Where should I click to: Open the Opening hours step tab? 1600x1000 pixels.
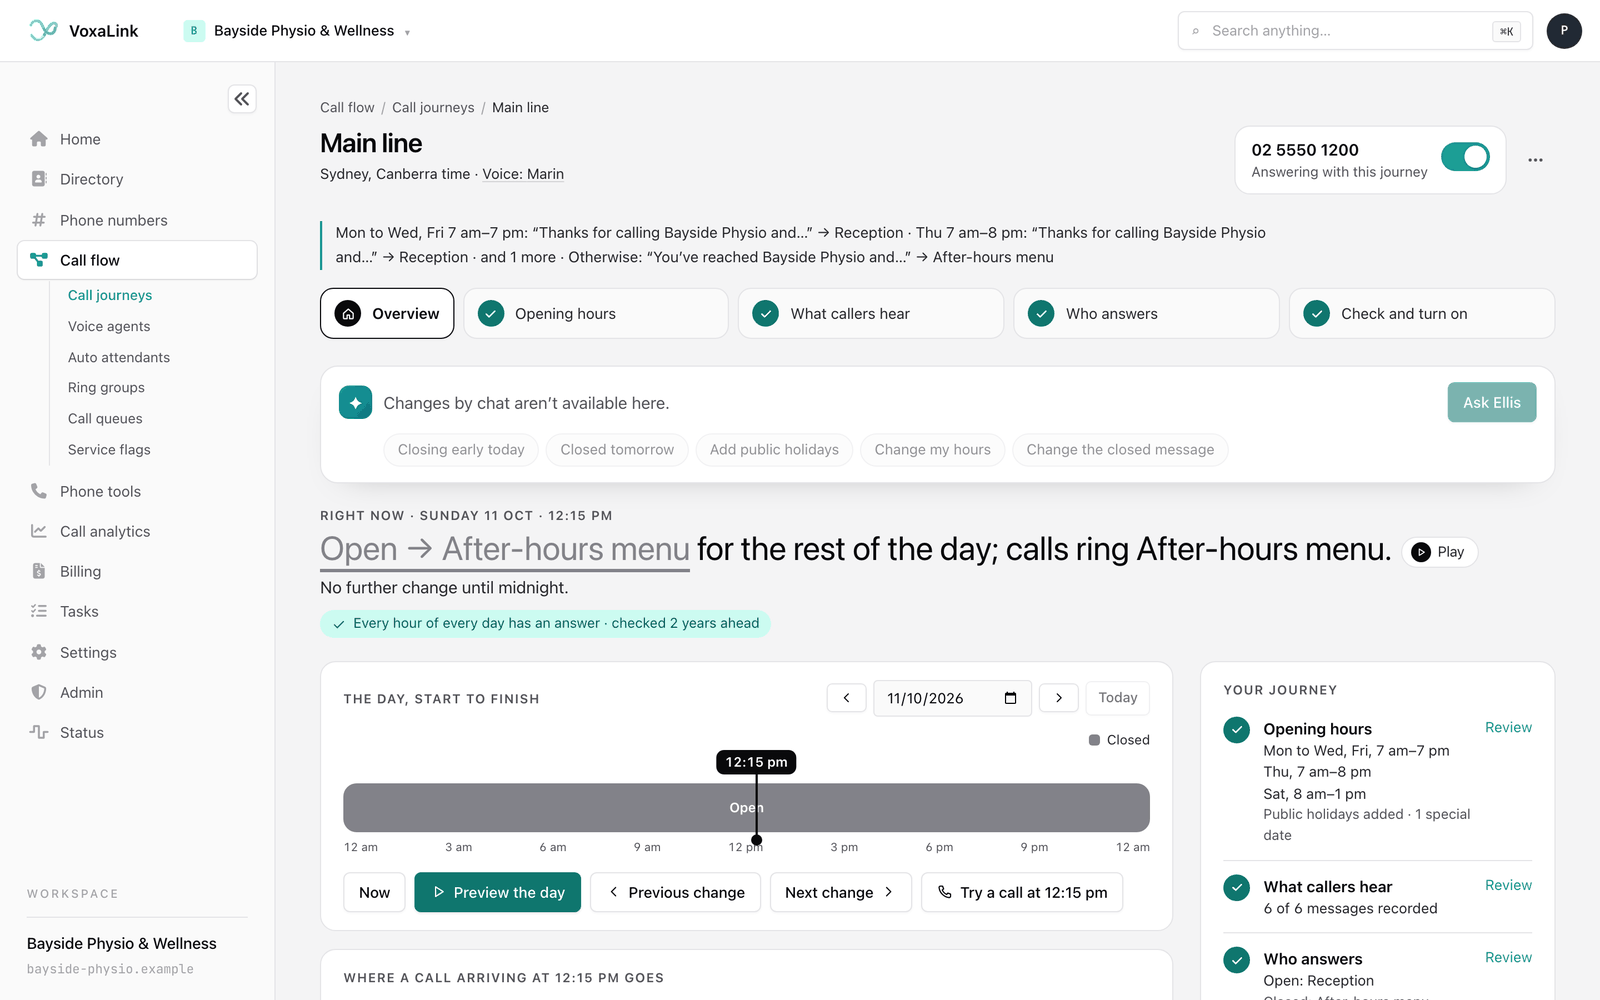point(596,314)
